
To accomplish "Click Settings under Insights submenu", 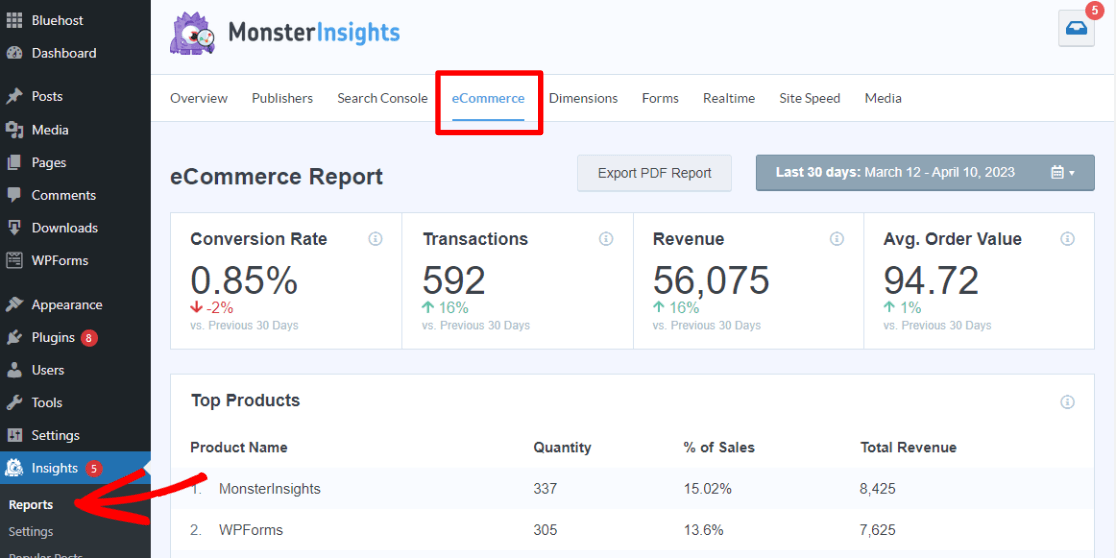I will [31, 532].
